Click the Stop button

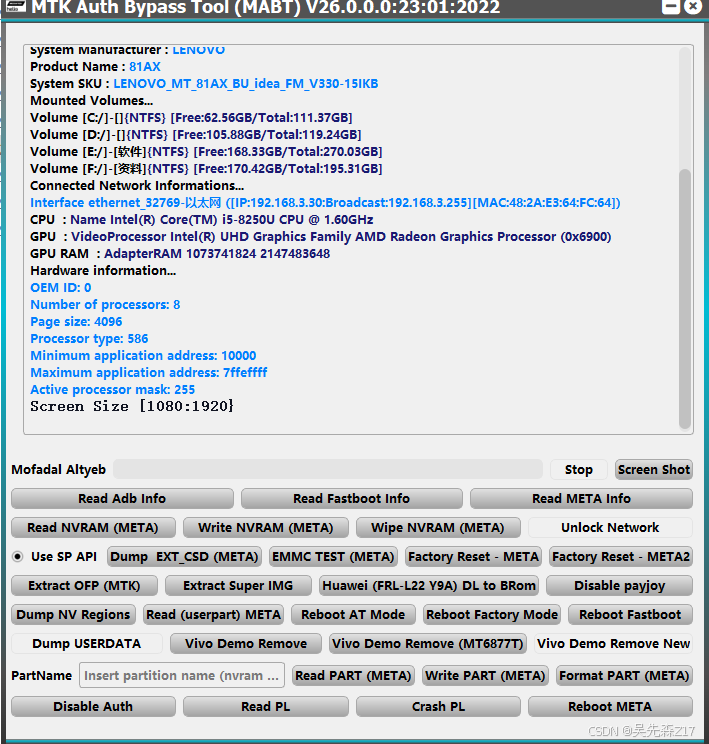578,469
